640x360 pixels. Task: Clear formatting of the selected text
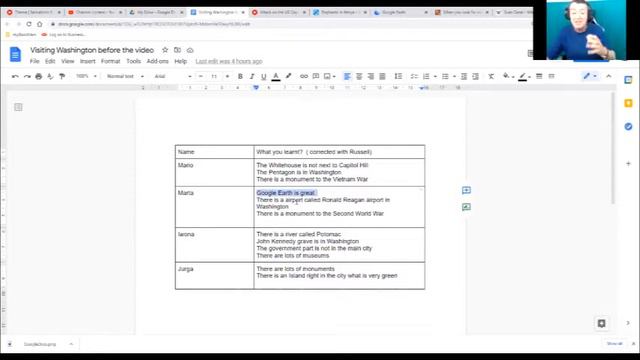[x=491, y=76]
